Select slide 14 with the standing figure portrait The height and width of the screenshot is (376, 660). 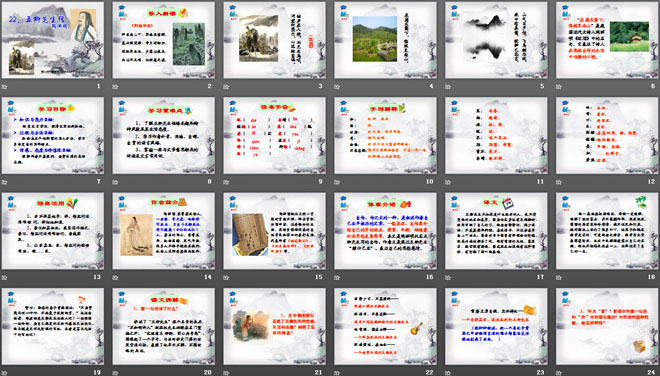[164, 231]
